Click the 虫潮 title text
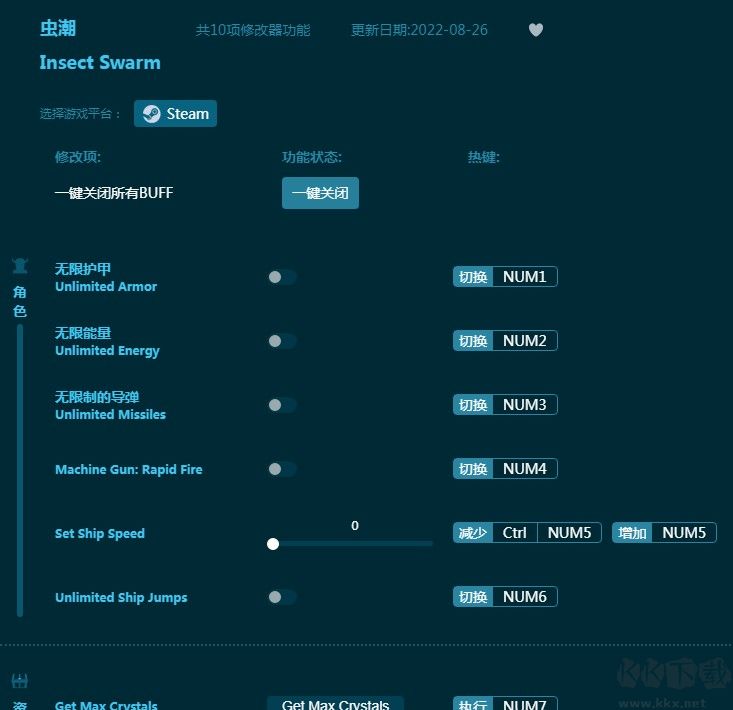The height and width of the screenshot is (710, 733). [x=58, y=29]
